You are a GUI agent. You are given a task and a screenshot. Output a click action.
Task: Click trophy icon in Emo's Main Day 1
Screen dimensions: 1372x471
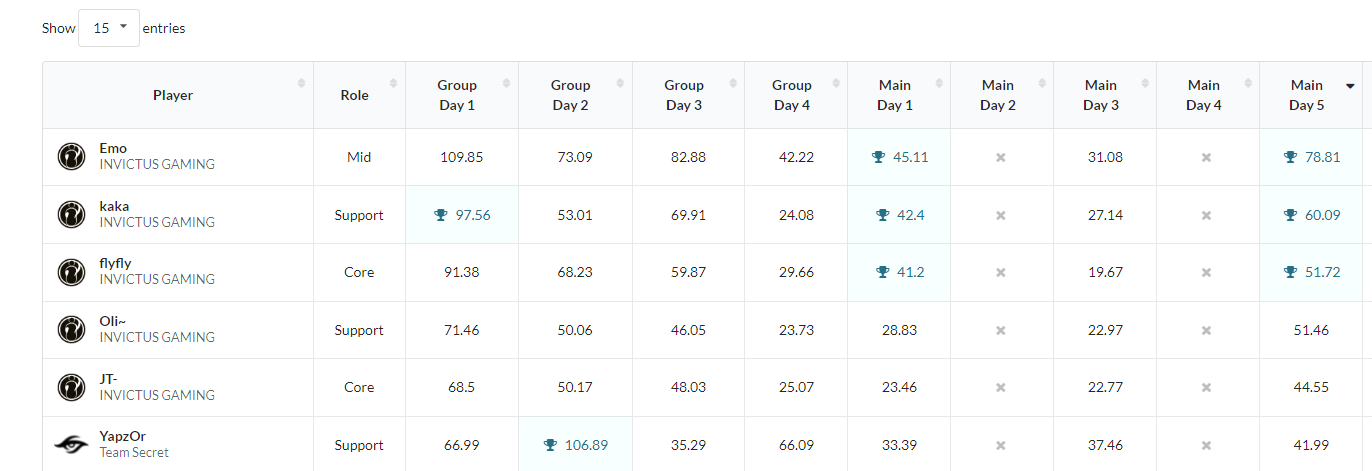click(x=879, y=157)
